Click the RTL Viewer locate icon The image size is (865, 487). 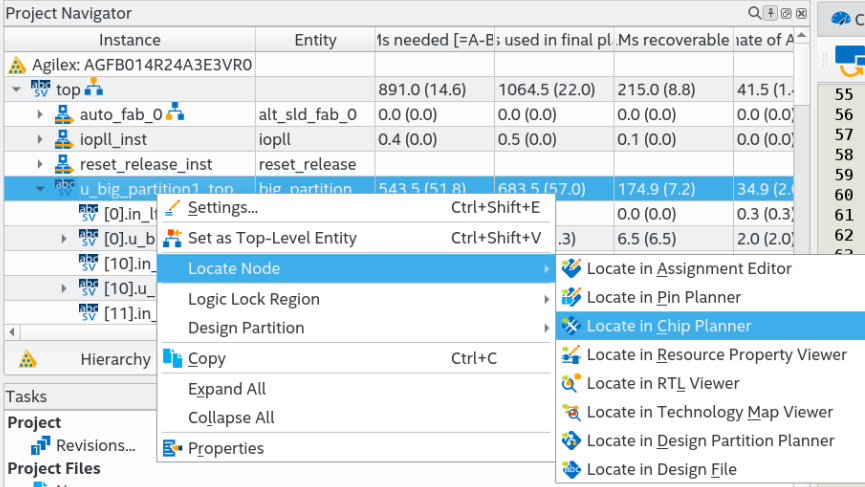(x=571, y=383)
